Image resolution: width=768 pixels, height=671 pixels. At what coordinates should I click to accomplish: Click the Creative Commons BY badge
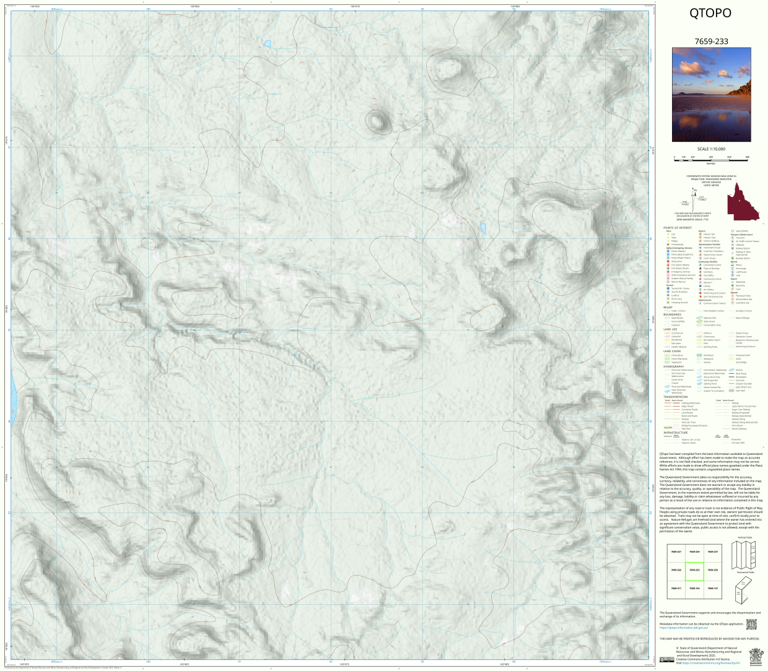(667, 660)
